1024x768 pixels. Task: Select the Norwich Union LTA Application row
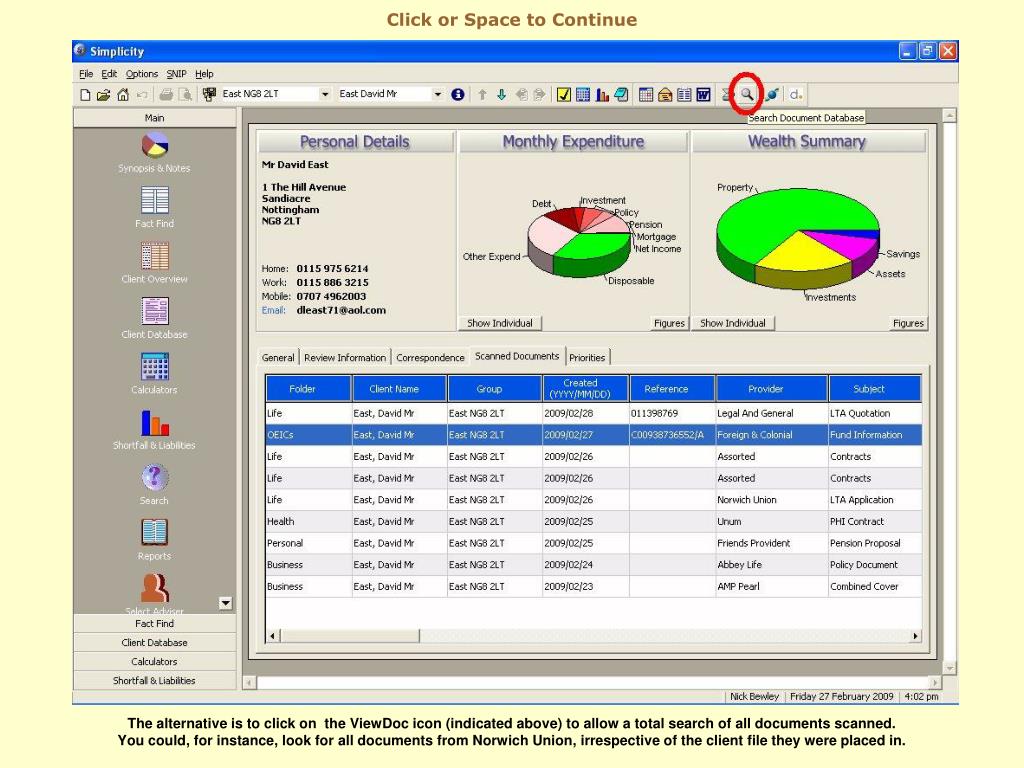pyautogui.click(x=593, y=500)
